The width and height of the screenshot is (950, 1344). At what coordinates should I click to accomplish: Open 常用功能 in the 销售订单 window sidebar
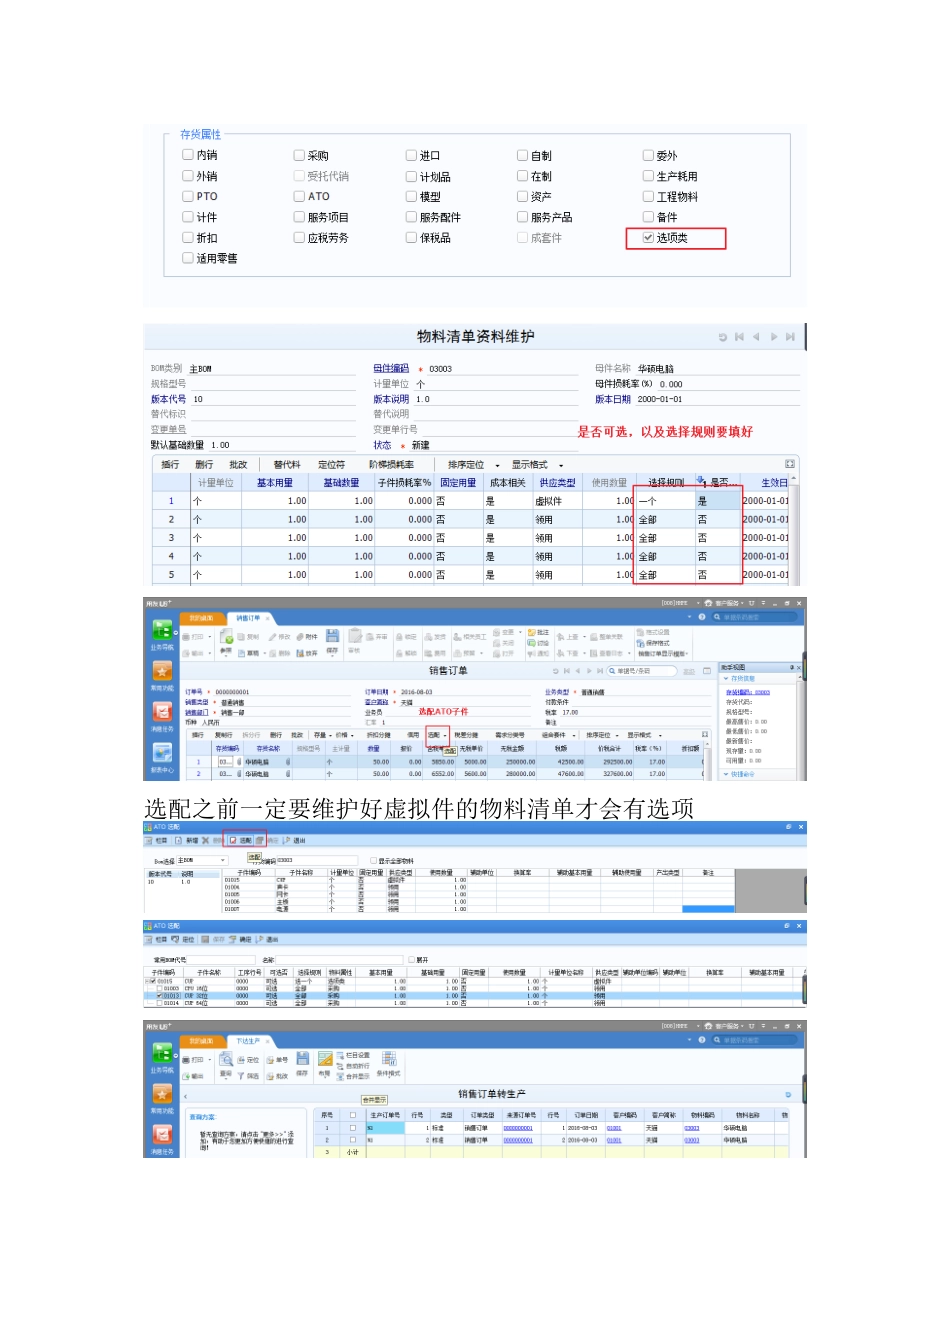pos(162,676)
